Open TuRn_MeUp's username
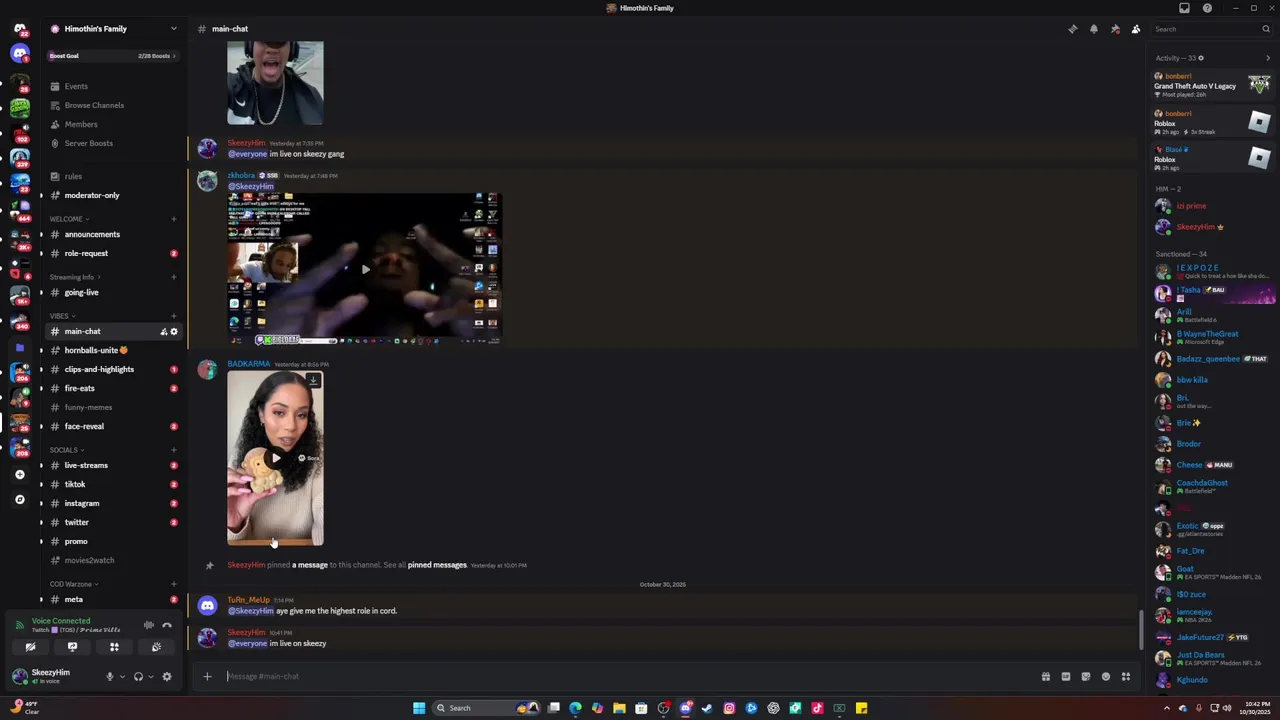The image size is (1280, 720). (248, 600)
